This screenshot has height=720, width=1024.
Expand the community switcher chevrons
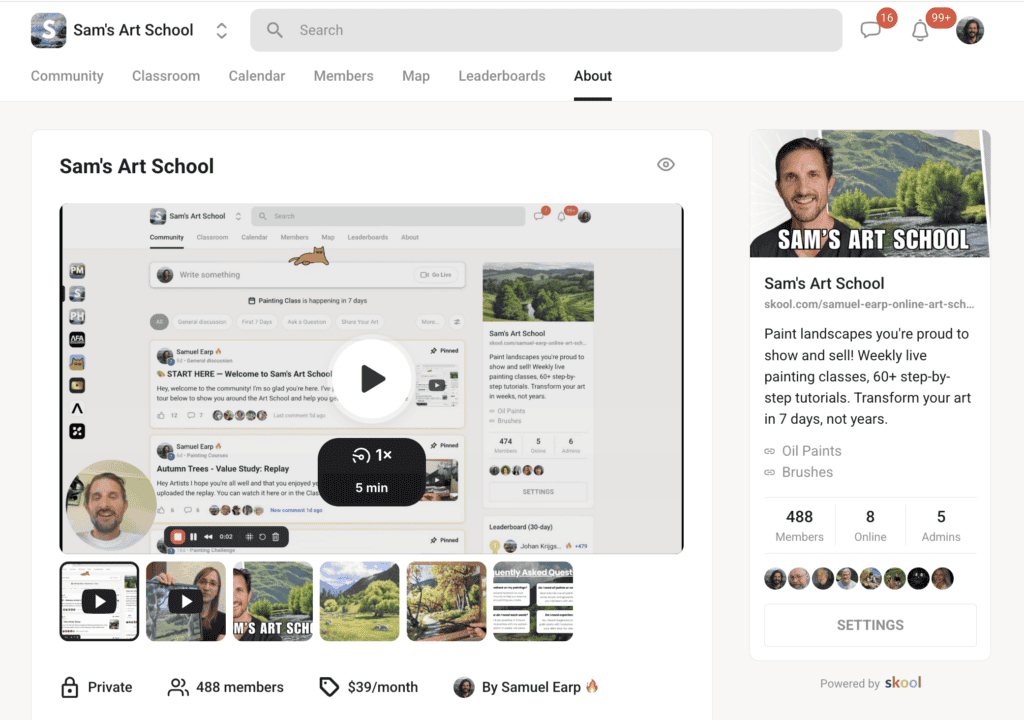[x=221, y=31]
